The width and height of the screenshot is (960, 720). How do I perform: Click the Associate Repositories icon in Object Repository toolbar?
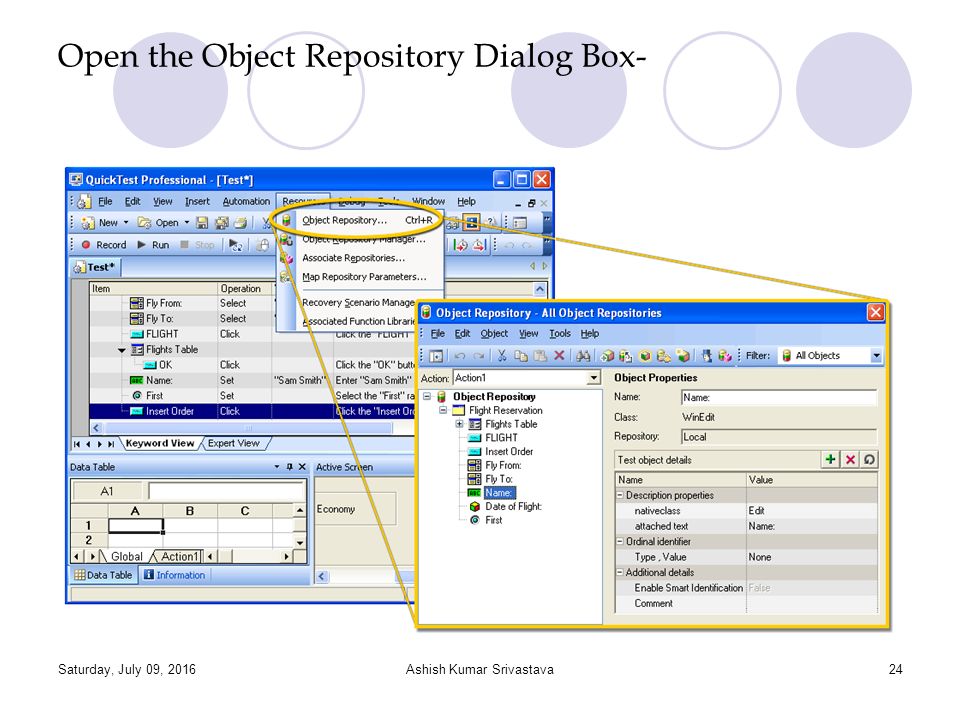(725, 356)
